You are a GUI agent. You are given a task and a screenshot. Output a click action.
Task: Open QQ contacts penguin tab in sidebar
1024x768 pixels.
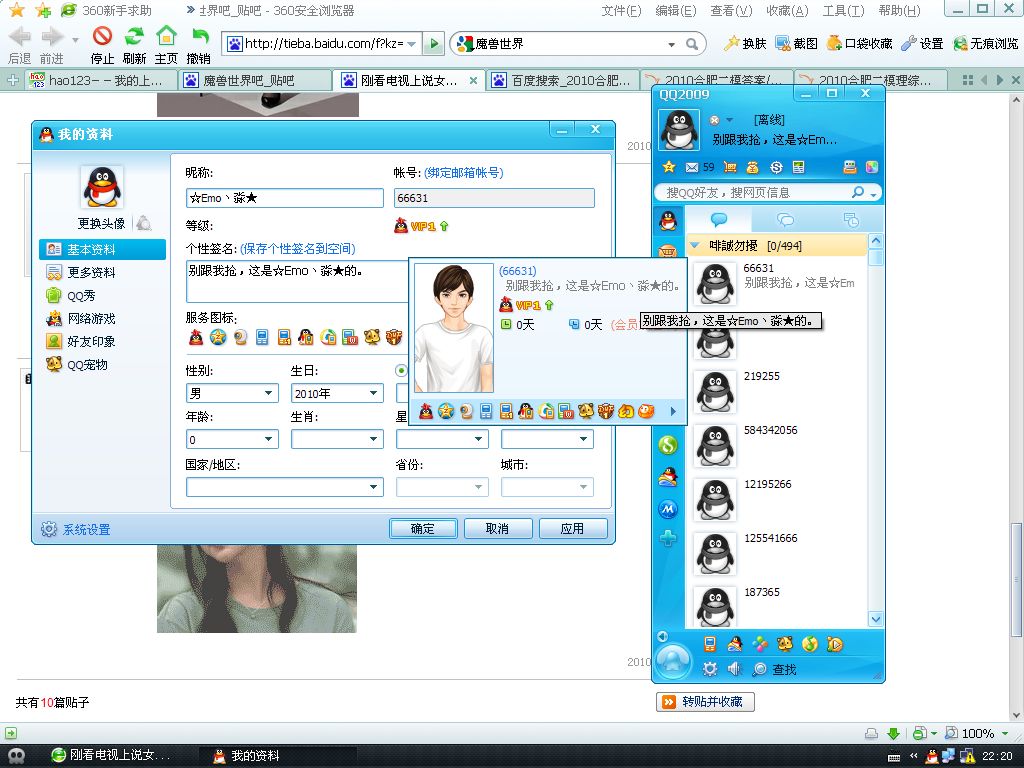pos(668,221)
